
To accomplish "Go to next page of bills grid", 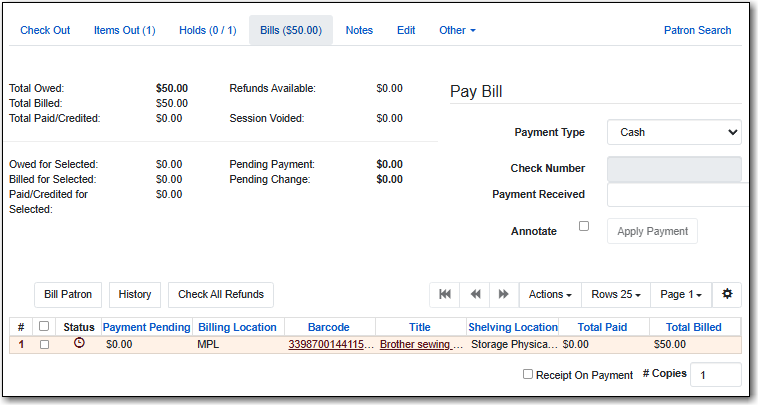I will click(504, 294).
